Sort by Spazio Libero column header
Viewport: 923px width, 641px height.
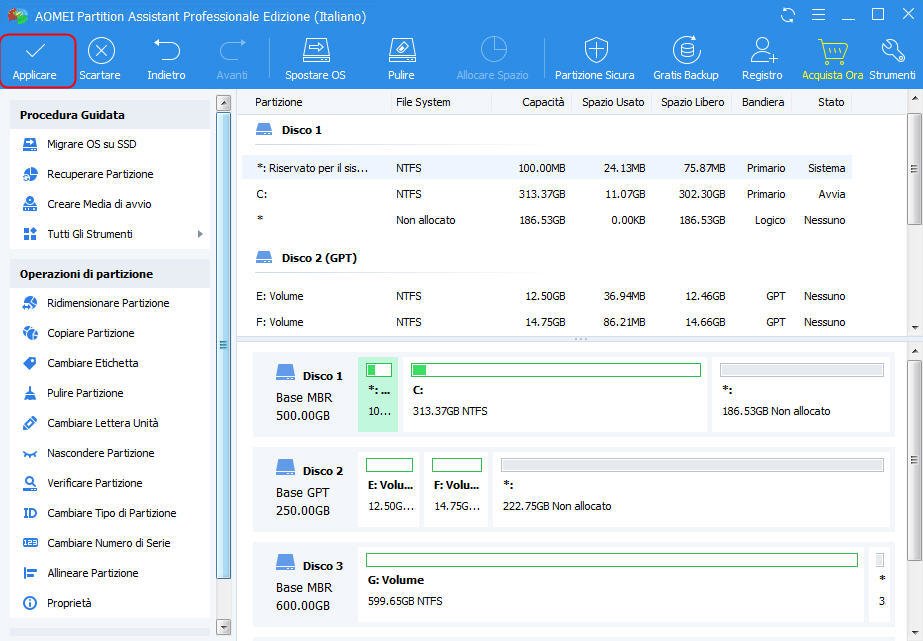[x=692, y=102]
